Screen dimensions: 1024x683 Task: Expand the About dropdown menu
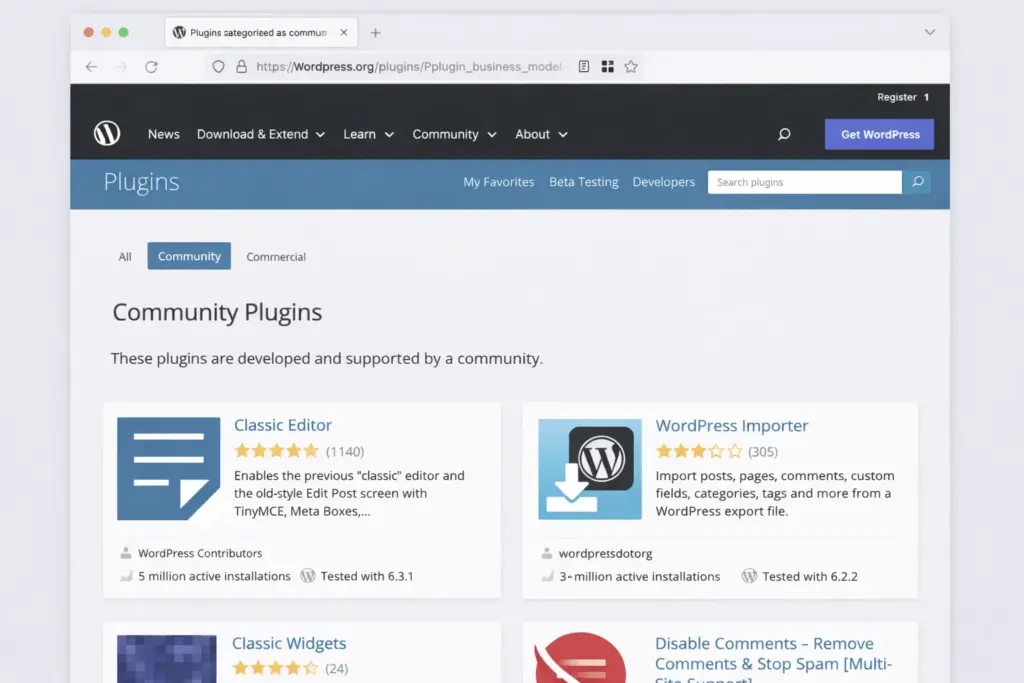(x=541, y=134)
